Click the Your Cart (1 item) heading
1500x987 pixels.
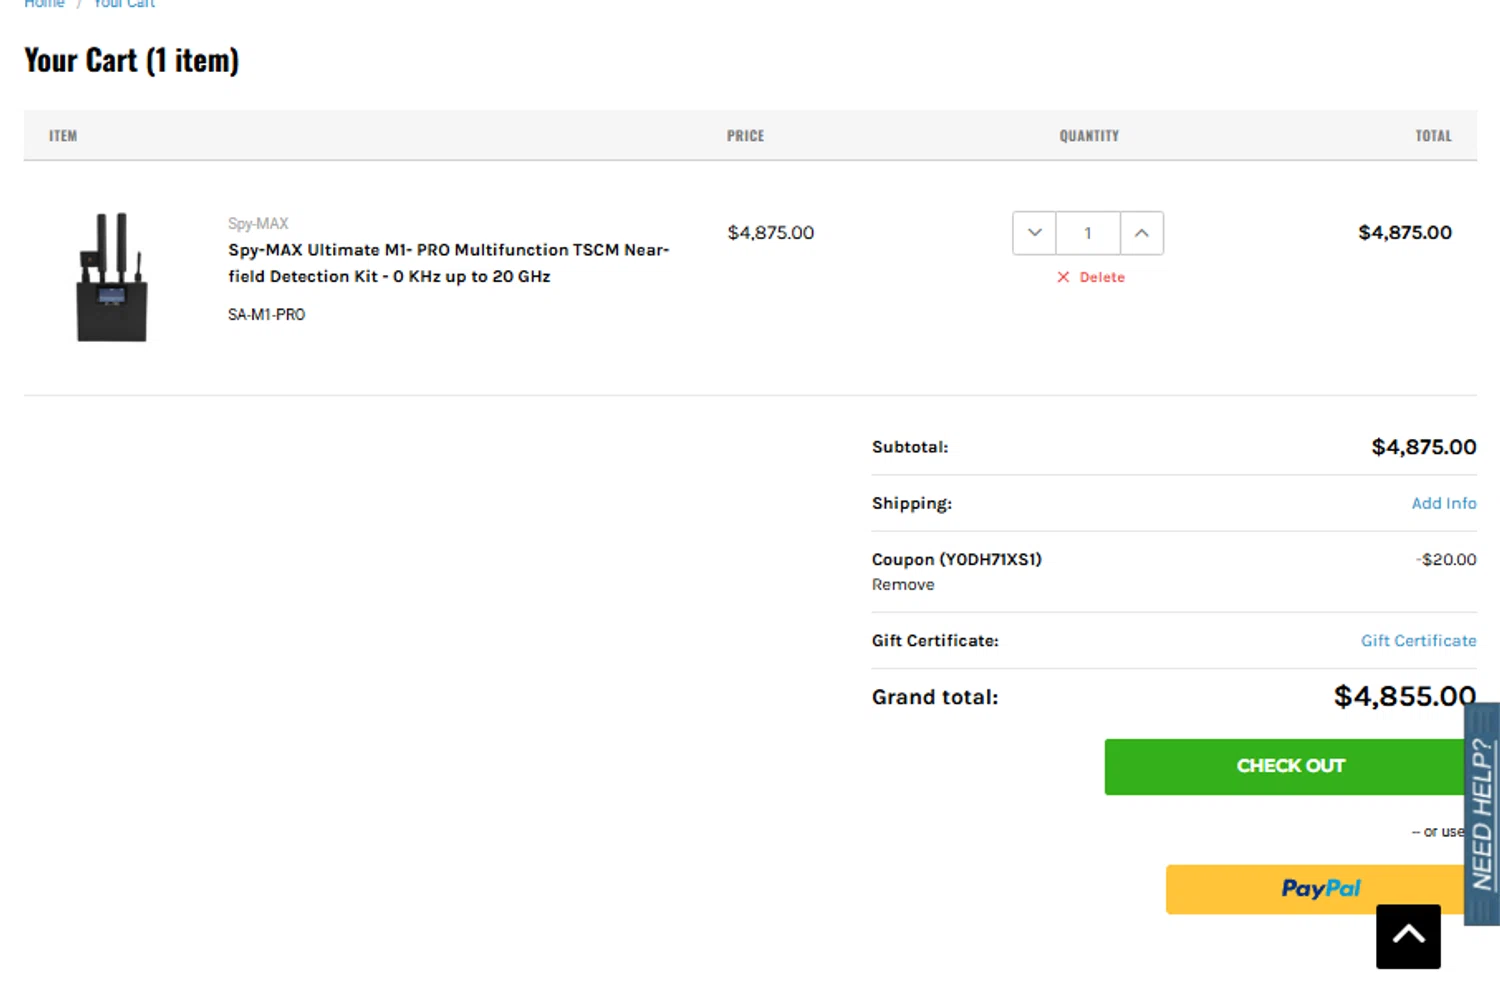[132, 60]
